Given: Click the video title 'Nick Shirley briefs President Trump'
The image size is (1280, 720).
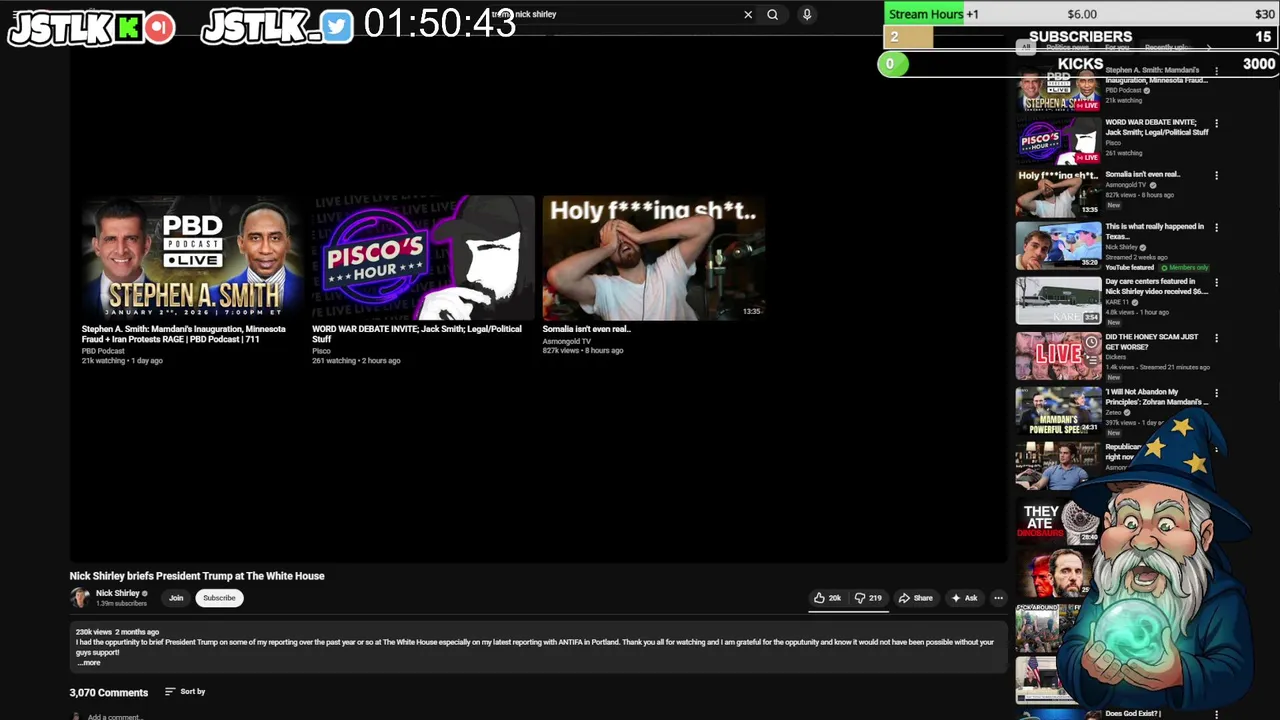Looking at the screenshot, I should point(197,576).
